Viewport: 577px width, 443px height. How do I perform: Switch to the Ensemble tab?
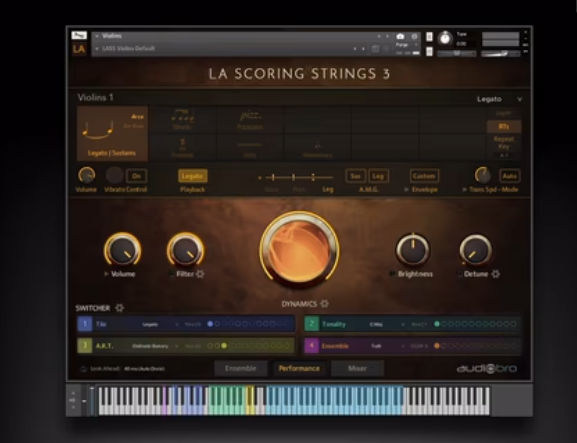click(241, 368)
